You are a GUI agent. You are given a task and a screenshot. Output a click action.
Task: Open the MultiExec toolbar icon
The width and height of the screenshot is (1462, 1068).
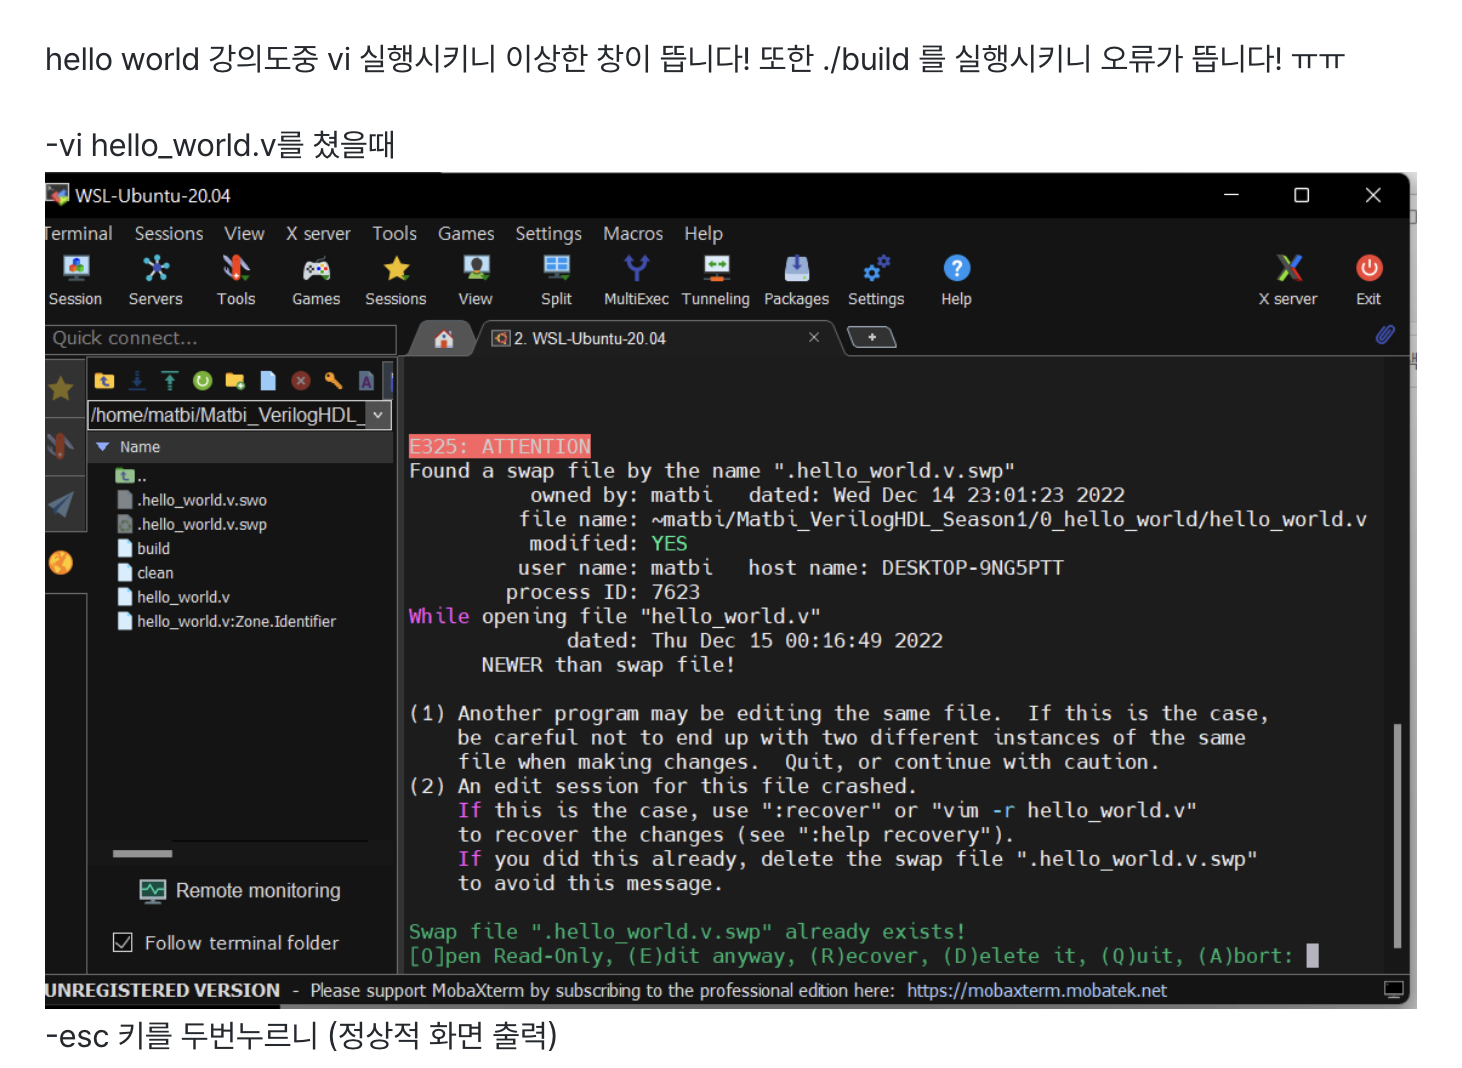(x=636, y=280)
